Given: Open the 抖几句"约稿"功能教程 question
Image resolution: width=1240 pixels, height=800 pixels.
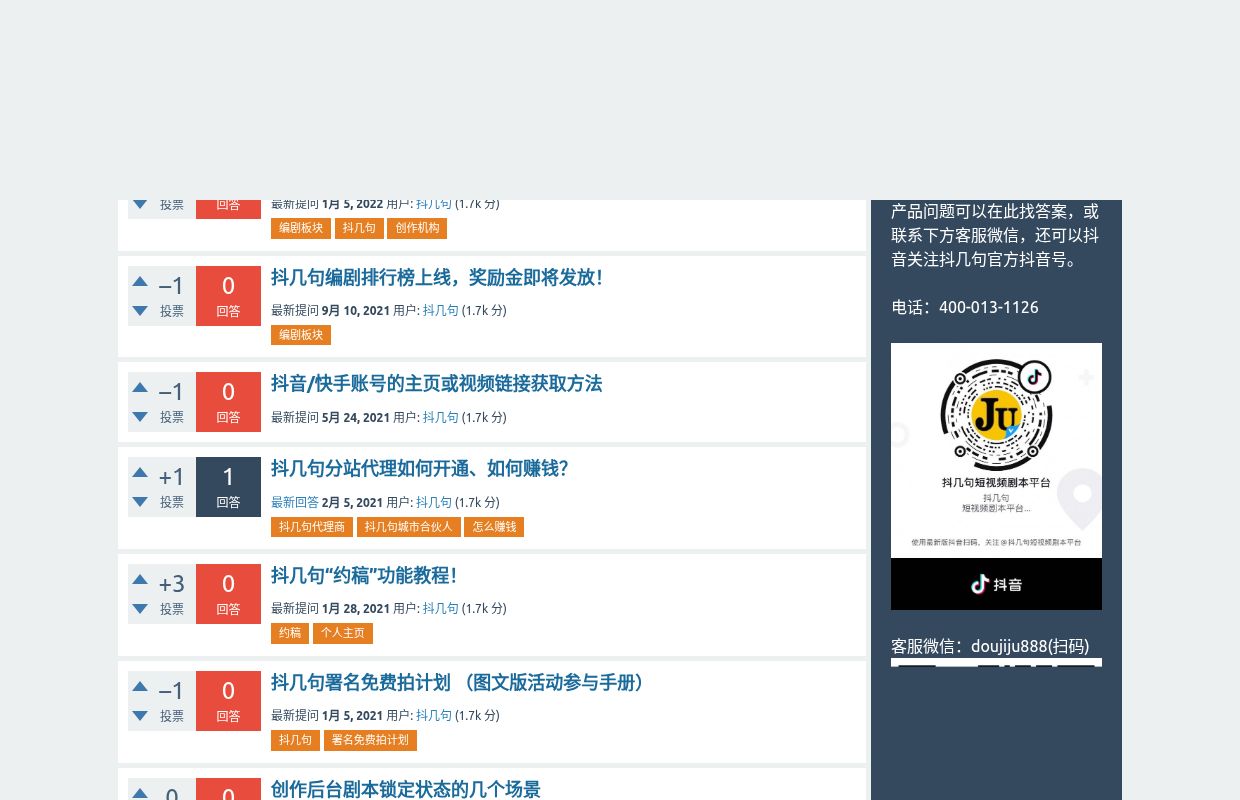Looking at the screenshot, I should tap(364, 576).
